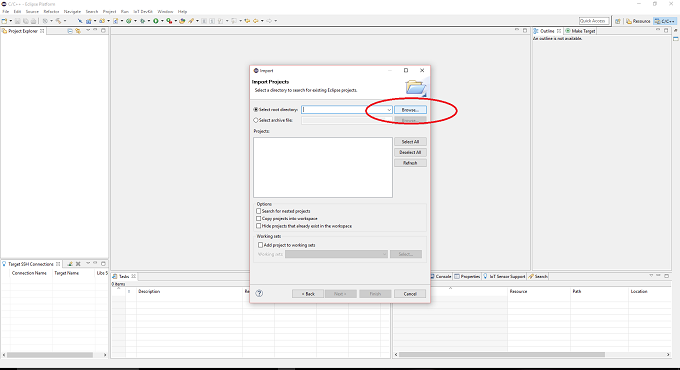Open the New wizard dropdown arrow

click(11, 21)
